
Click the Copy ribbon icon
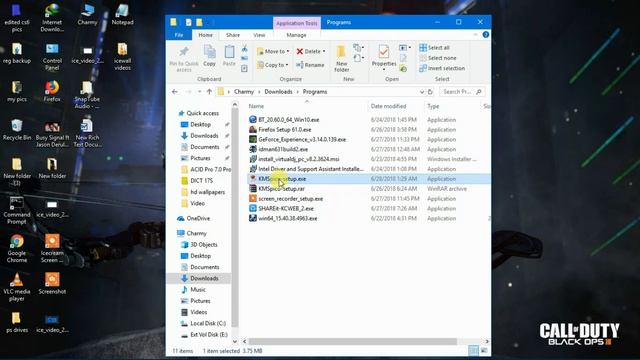pyautogui.click(x=209, y=56)
